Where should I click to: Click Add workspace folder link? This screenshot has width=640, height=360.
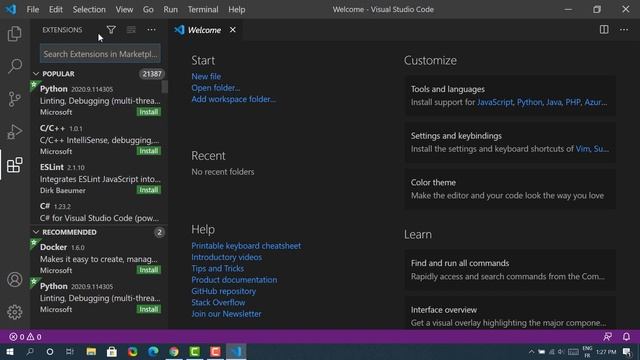233,99
